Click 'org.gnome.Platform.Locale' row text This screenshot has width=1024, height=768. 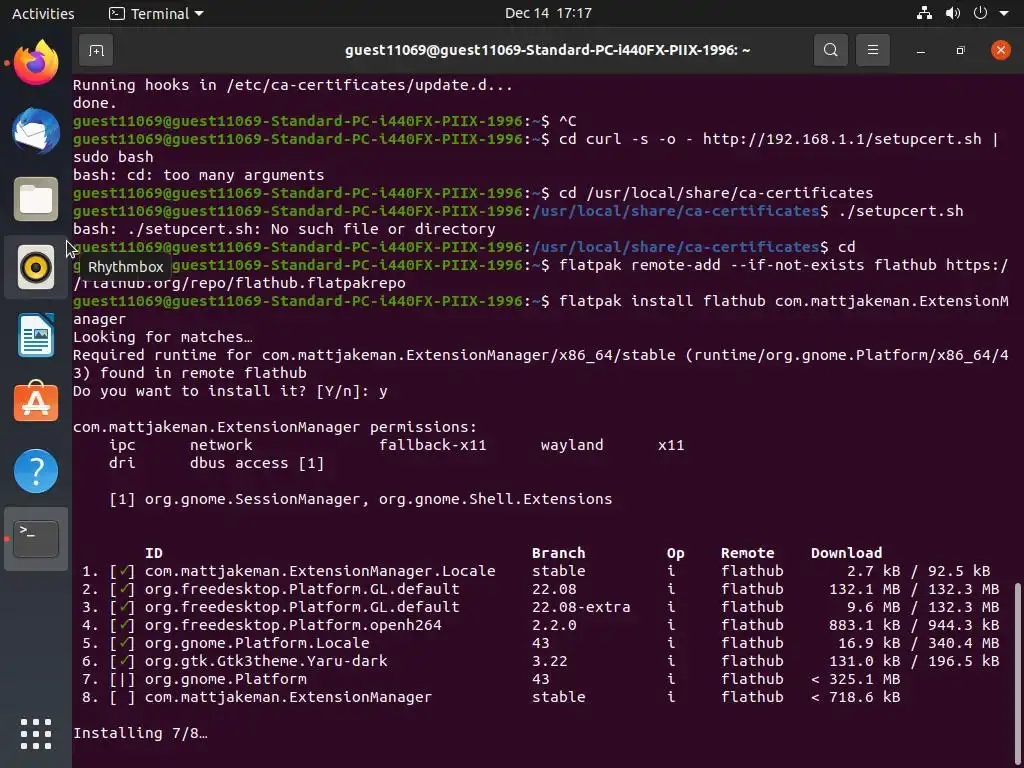click(257, 643)
